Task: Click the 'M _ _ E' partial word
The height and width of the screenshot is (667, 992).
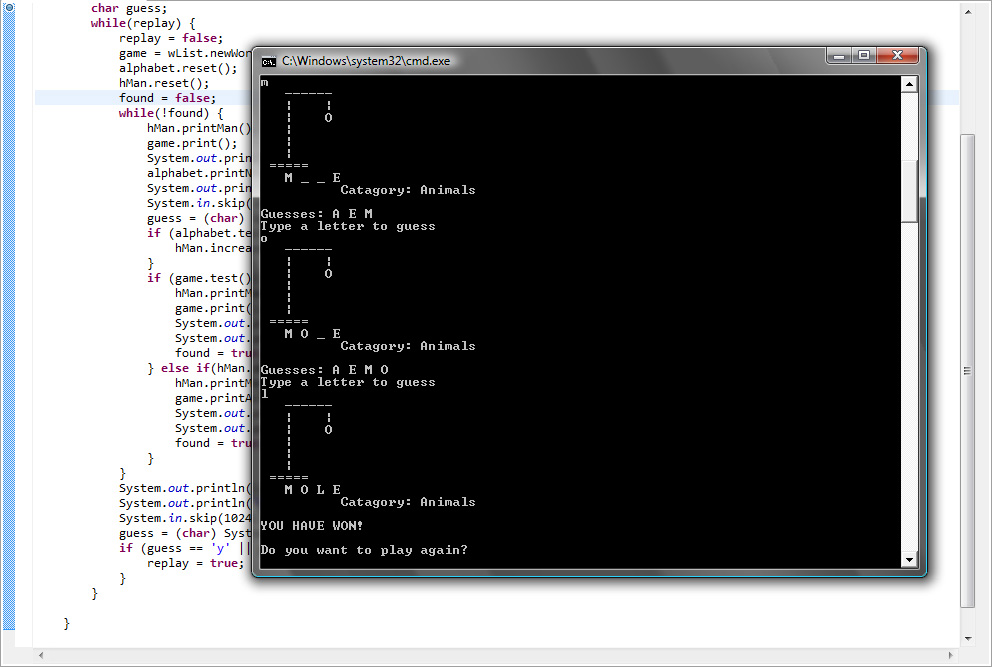Action: point(313,178)
